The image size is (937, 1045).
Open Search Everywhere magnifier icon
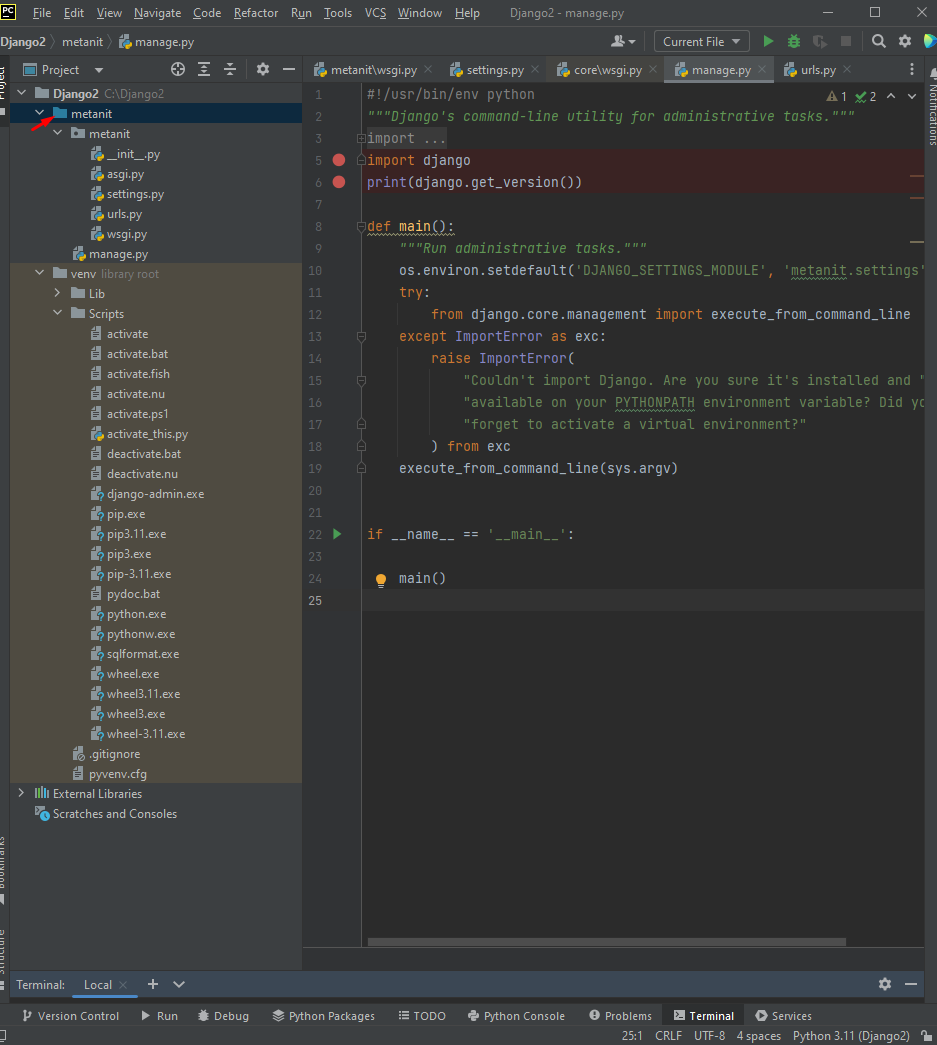(879, 41)
